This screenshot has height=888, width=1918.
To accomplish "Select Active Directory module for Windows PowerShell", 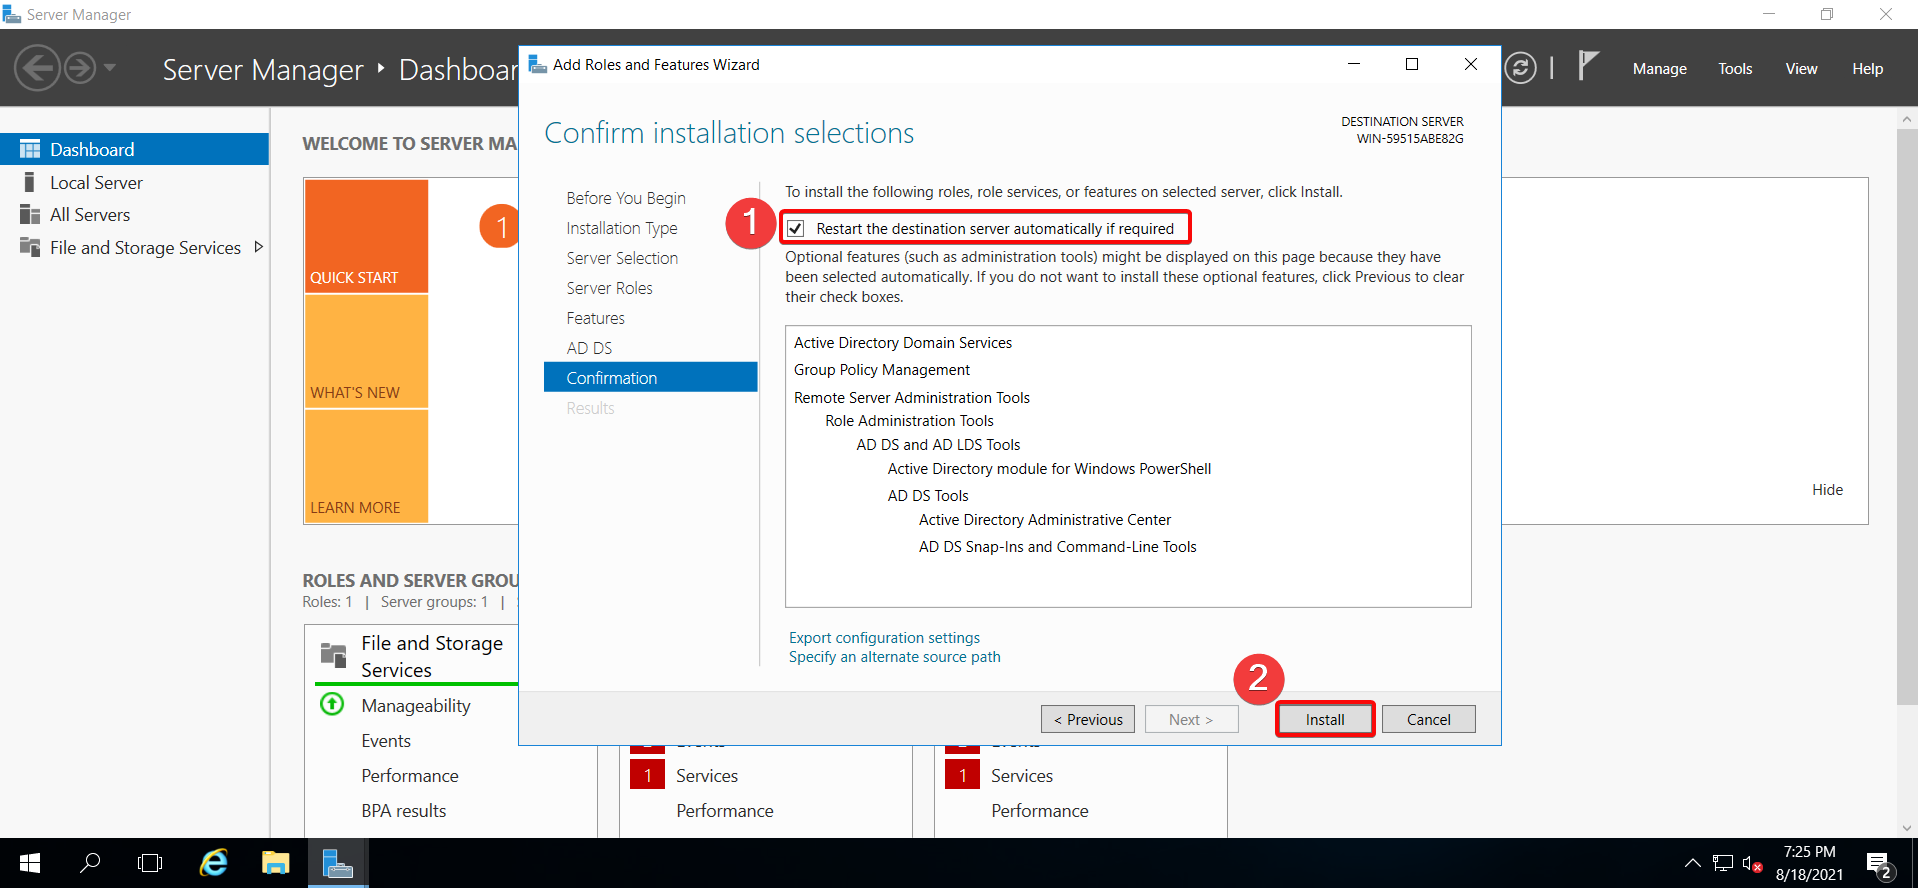I will click(1049, 469).
